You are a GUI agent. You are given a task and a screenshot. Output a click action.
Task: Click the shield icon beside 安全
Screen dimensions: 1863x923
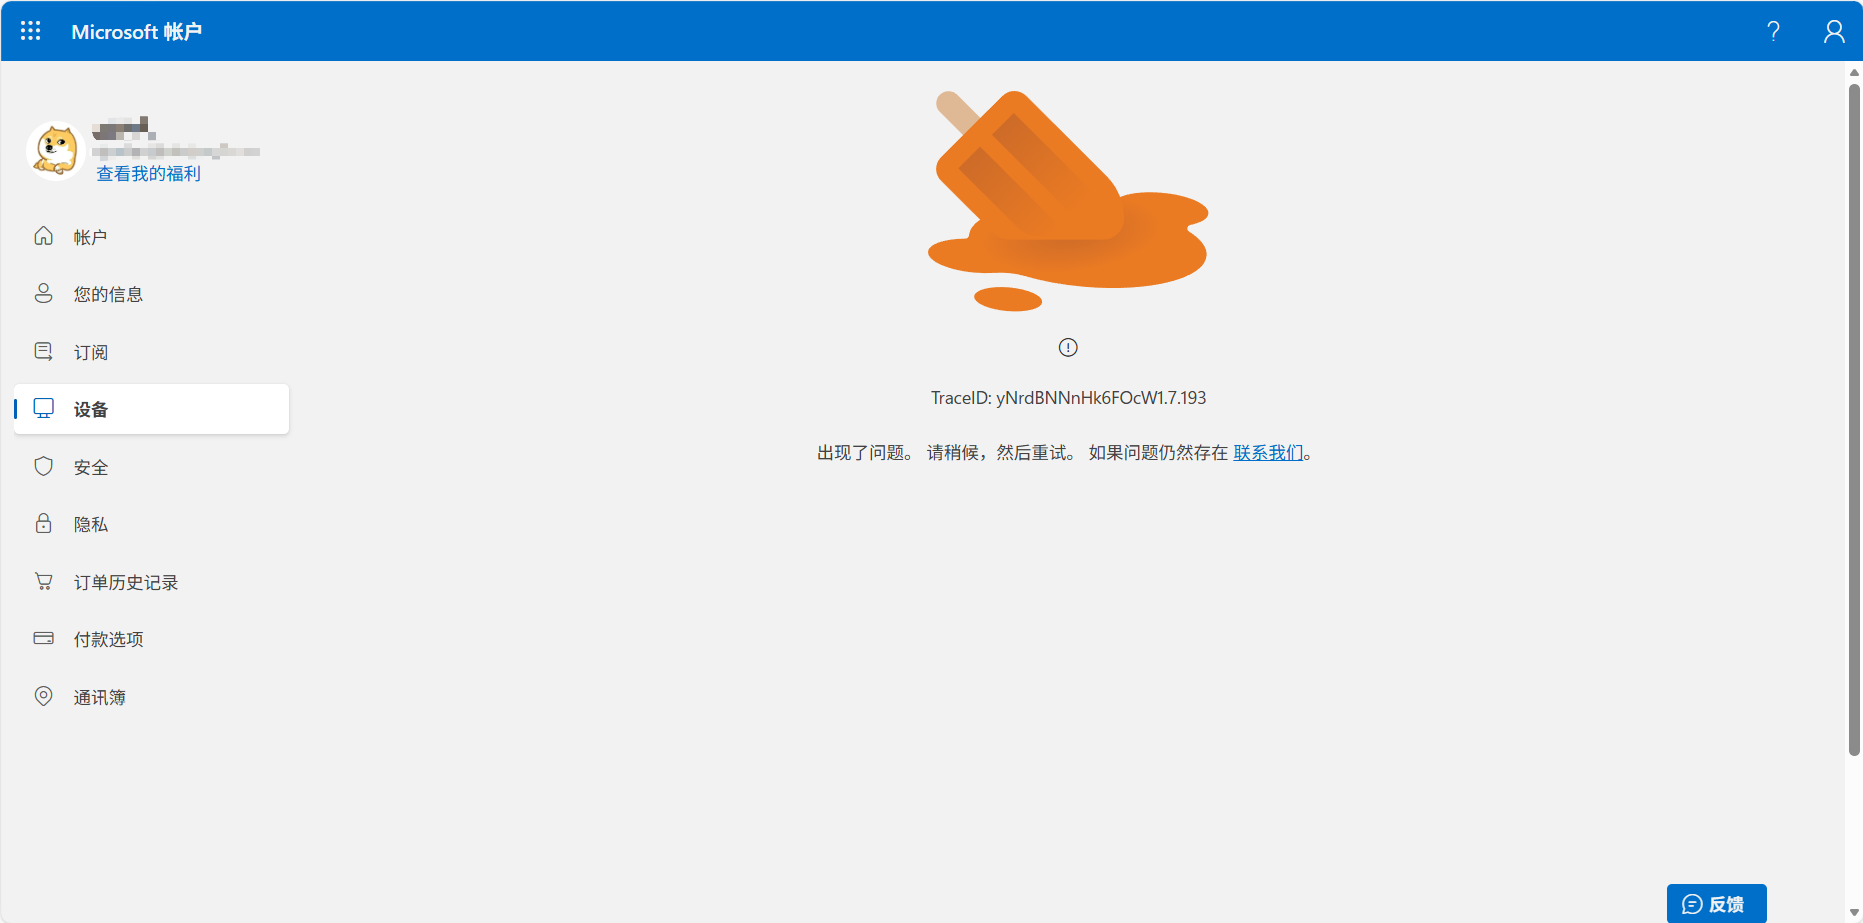[44, 466]
